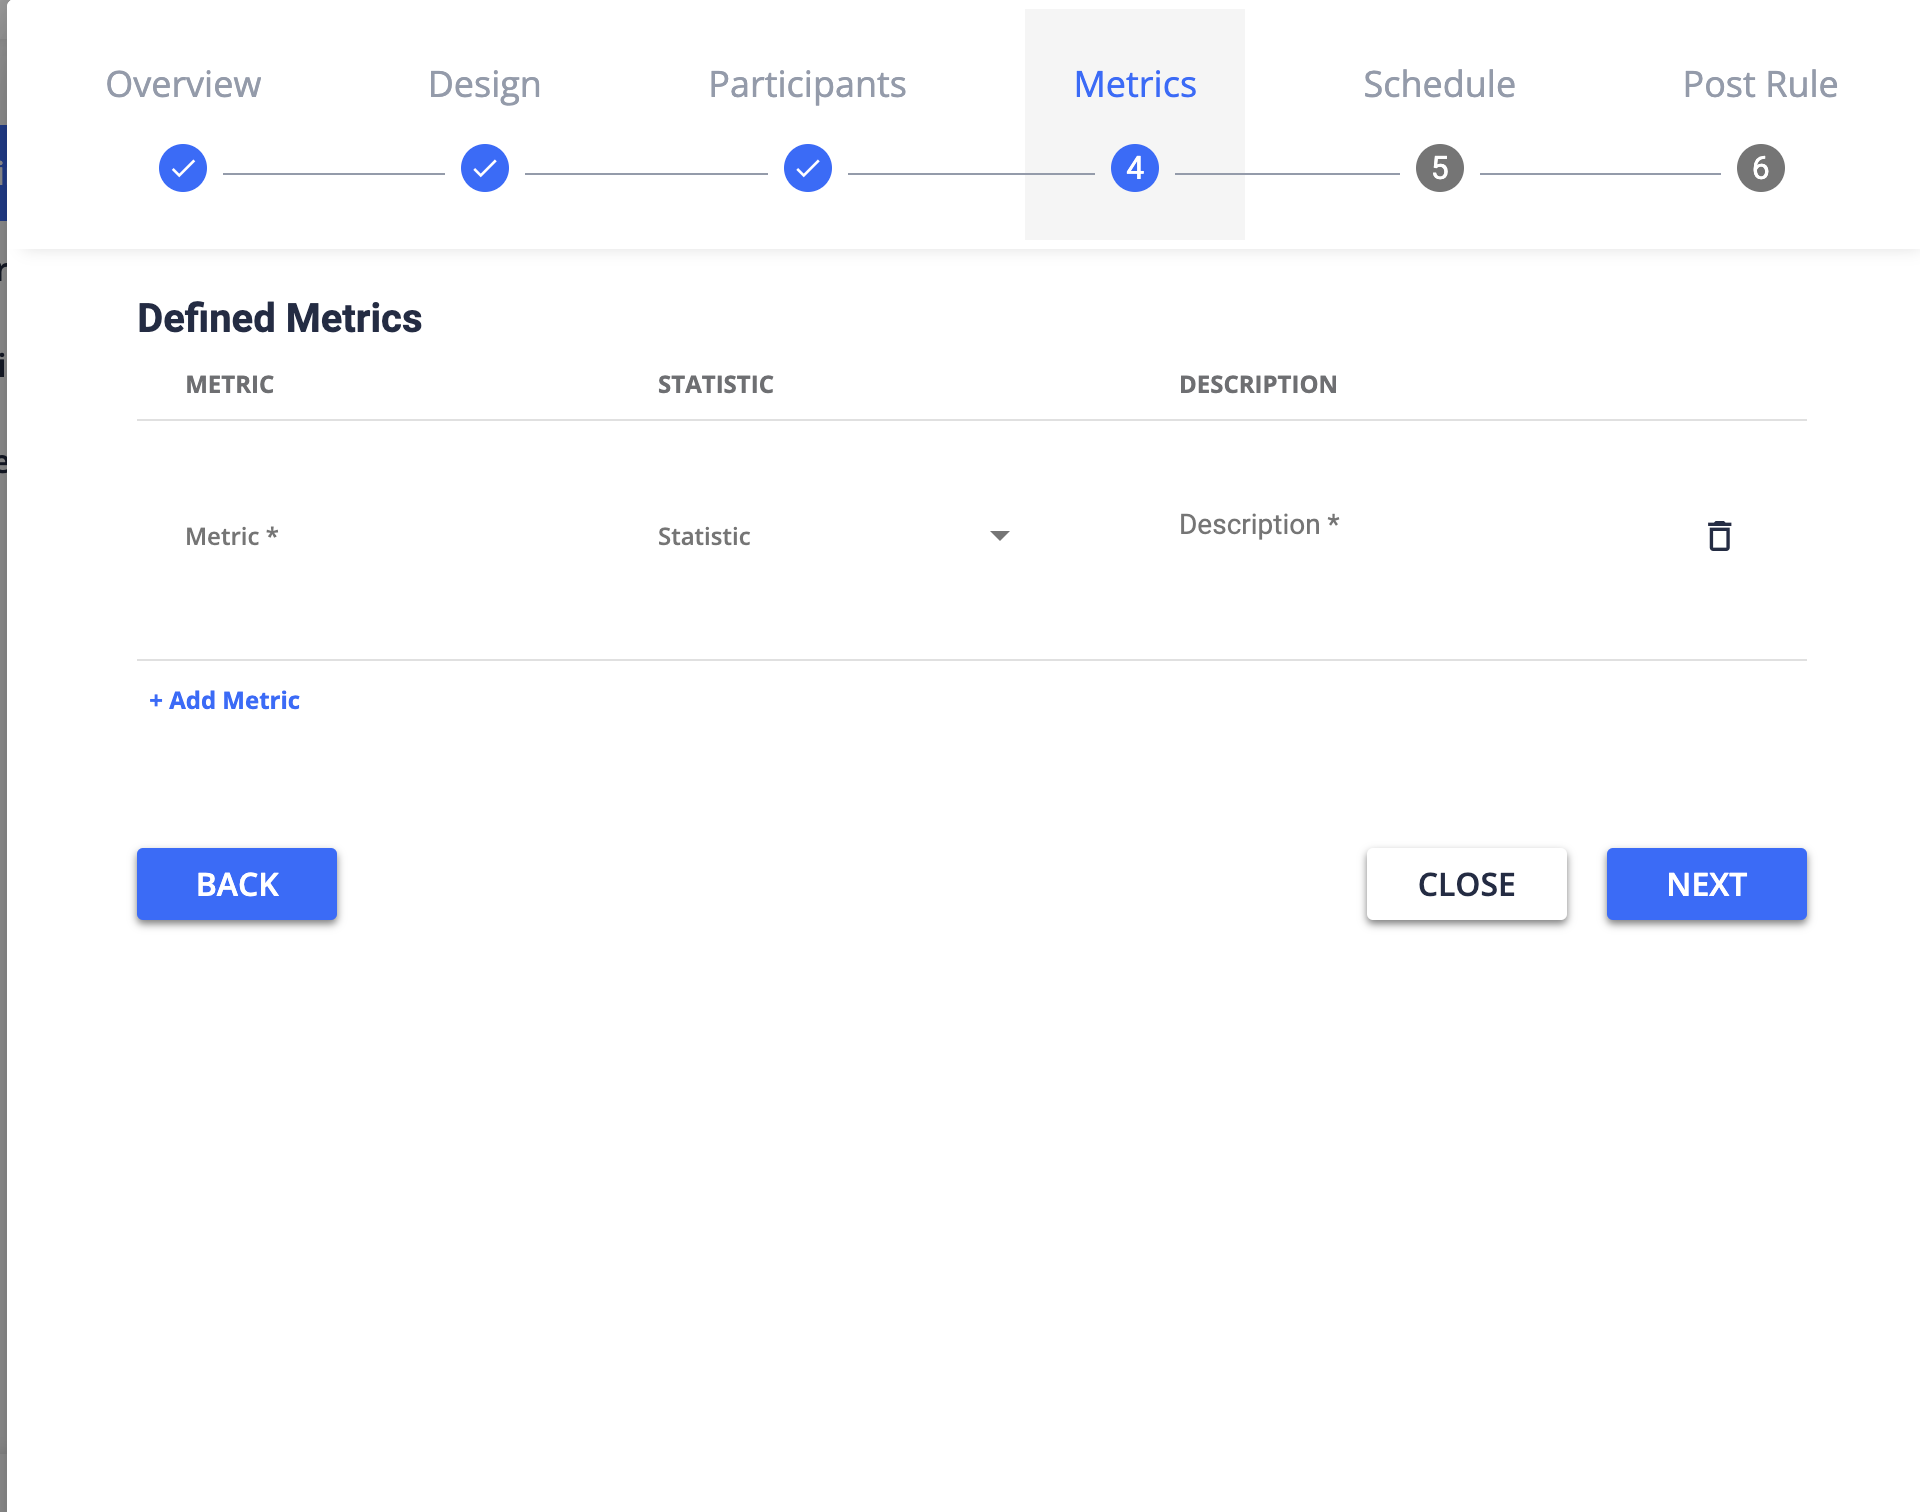Open the Post Rule tab

(1760, 84)
